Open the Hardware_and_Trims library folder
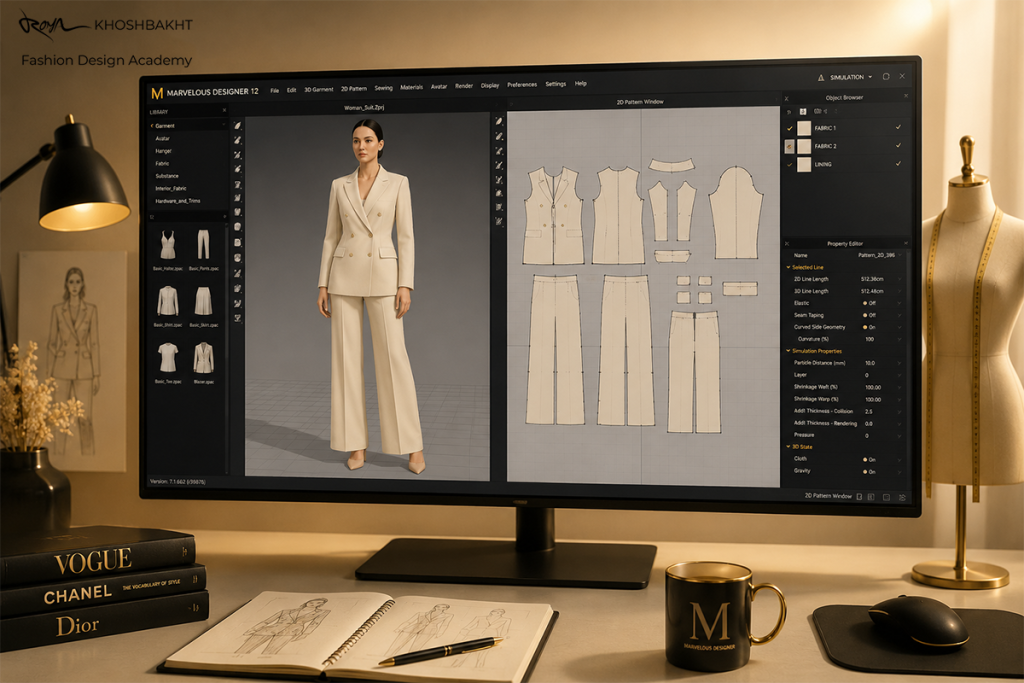The image size is (1024, 683). point(178,201)
